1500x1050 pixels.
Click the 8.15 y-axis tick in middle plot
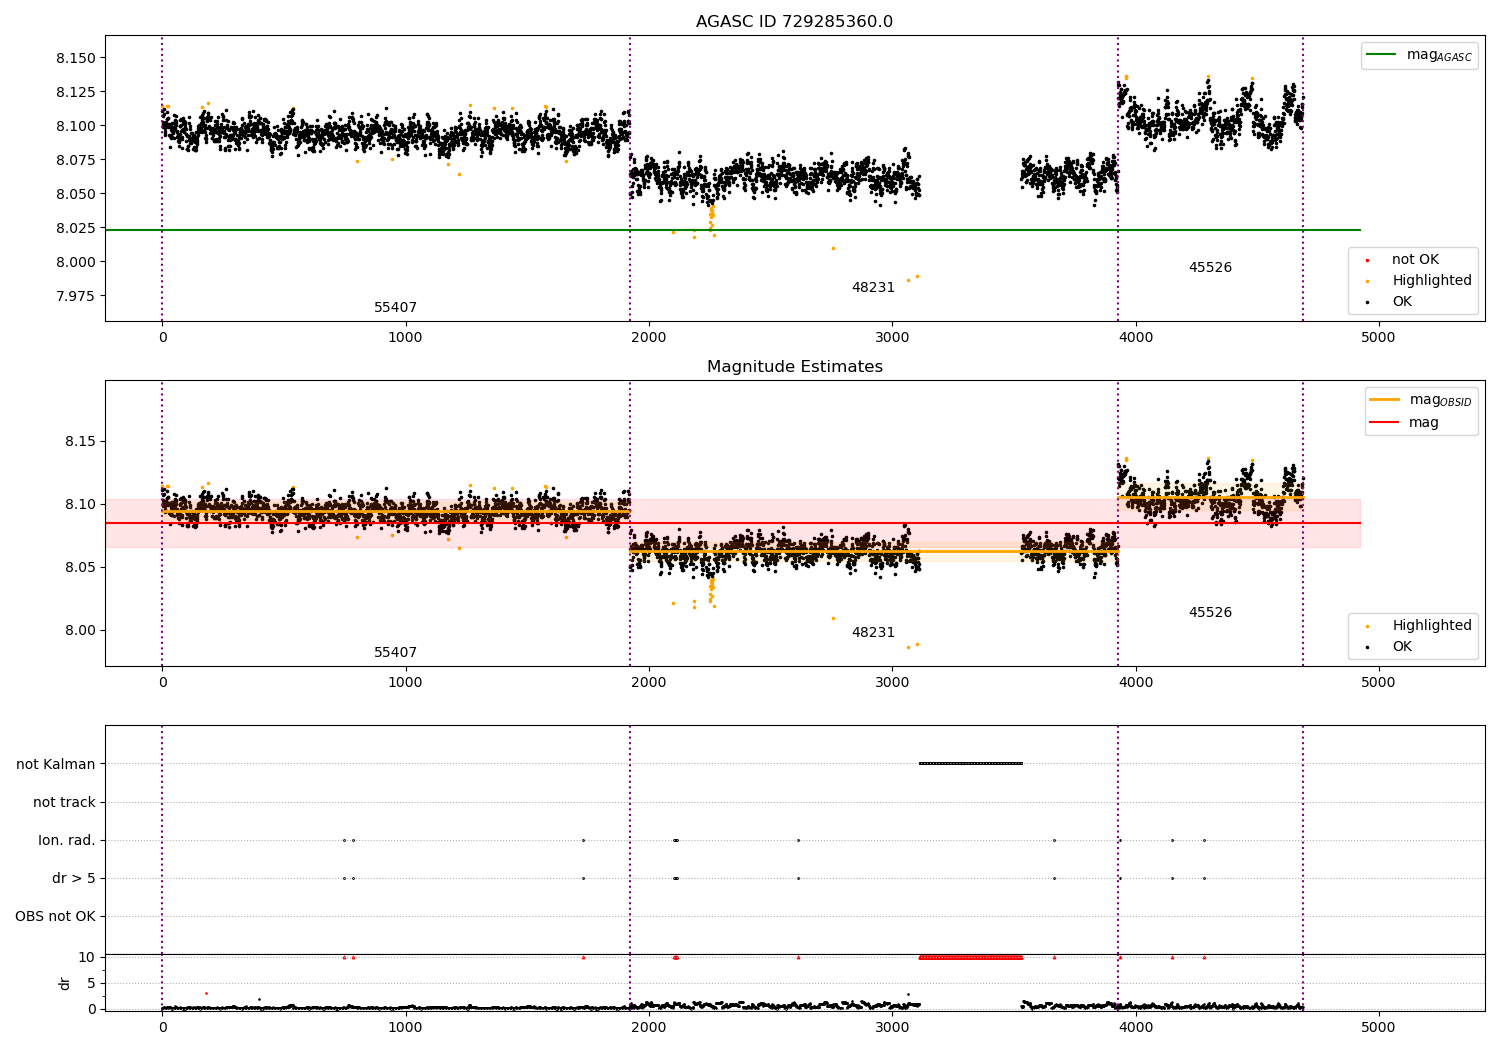point(80,442)
